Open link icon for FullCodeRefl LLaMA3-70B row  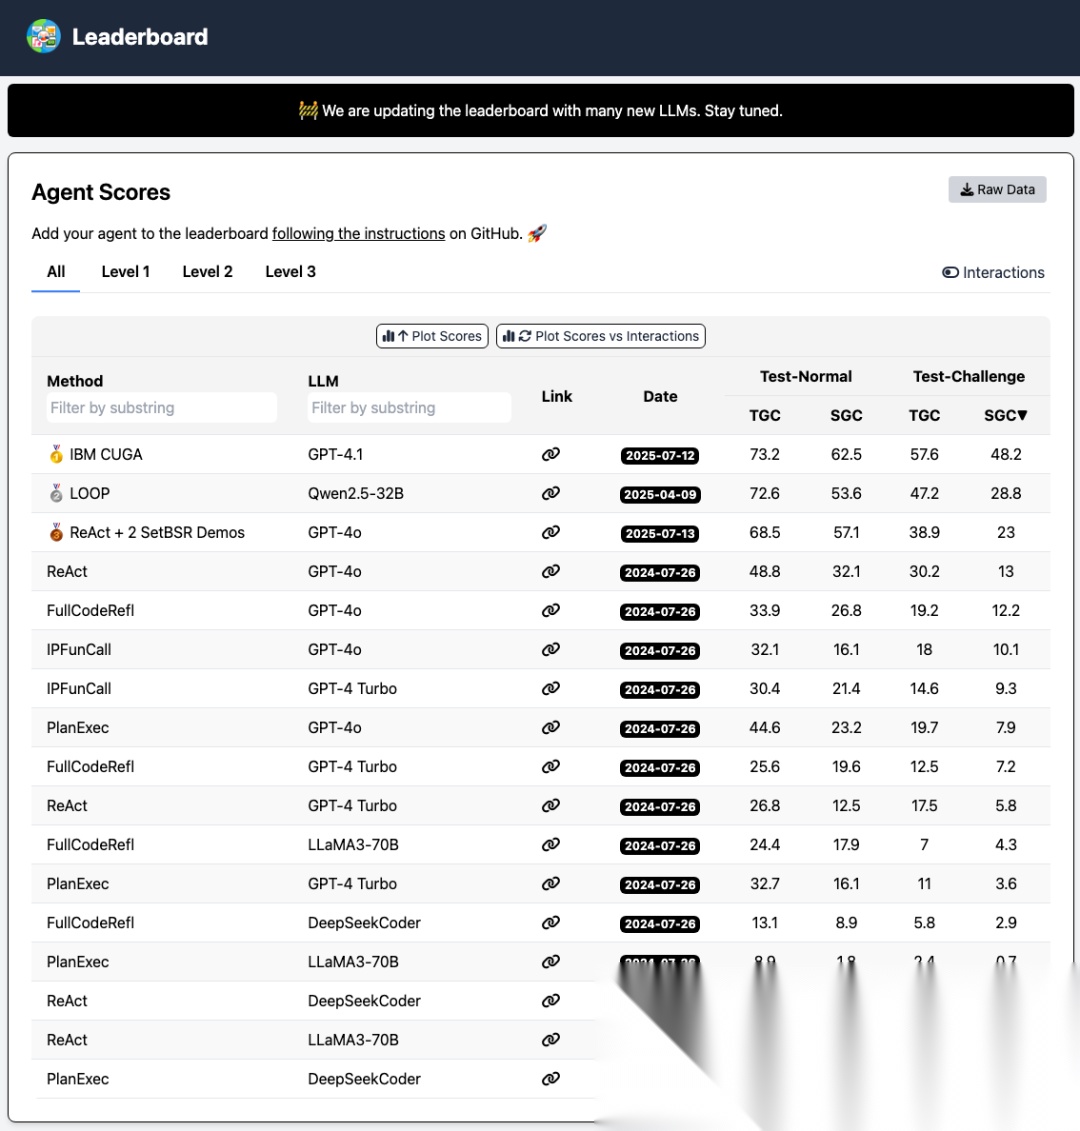pos(550,844)
